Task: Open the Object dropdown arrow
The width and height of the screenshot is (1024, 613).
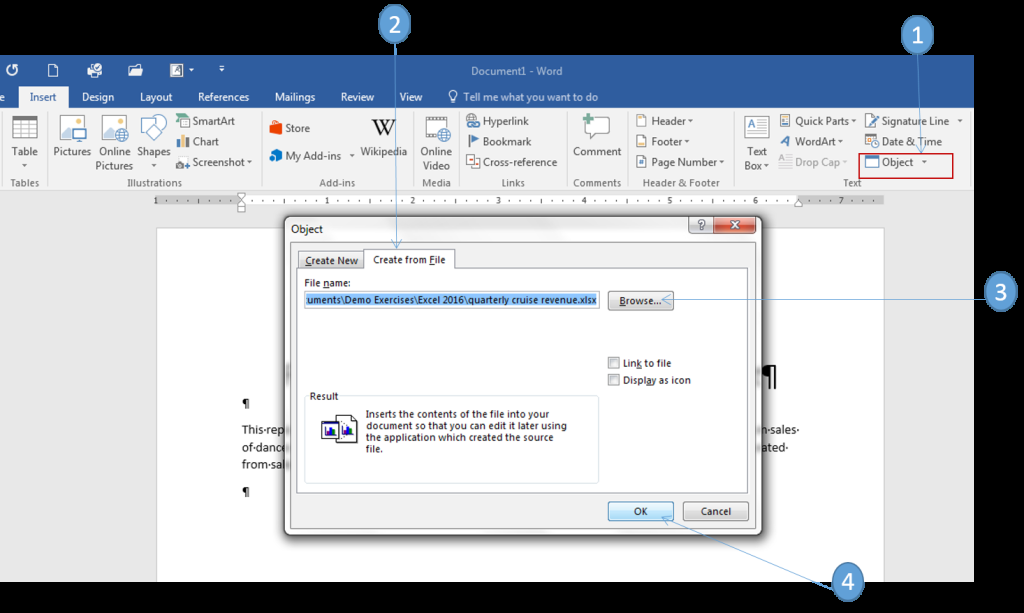Action: pyautogui.click(x=927, y=161)
